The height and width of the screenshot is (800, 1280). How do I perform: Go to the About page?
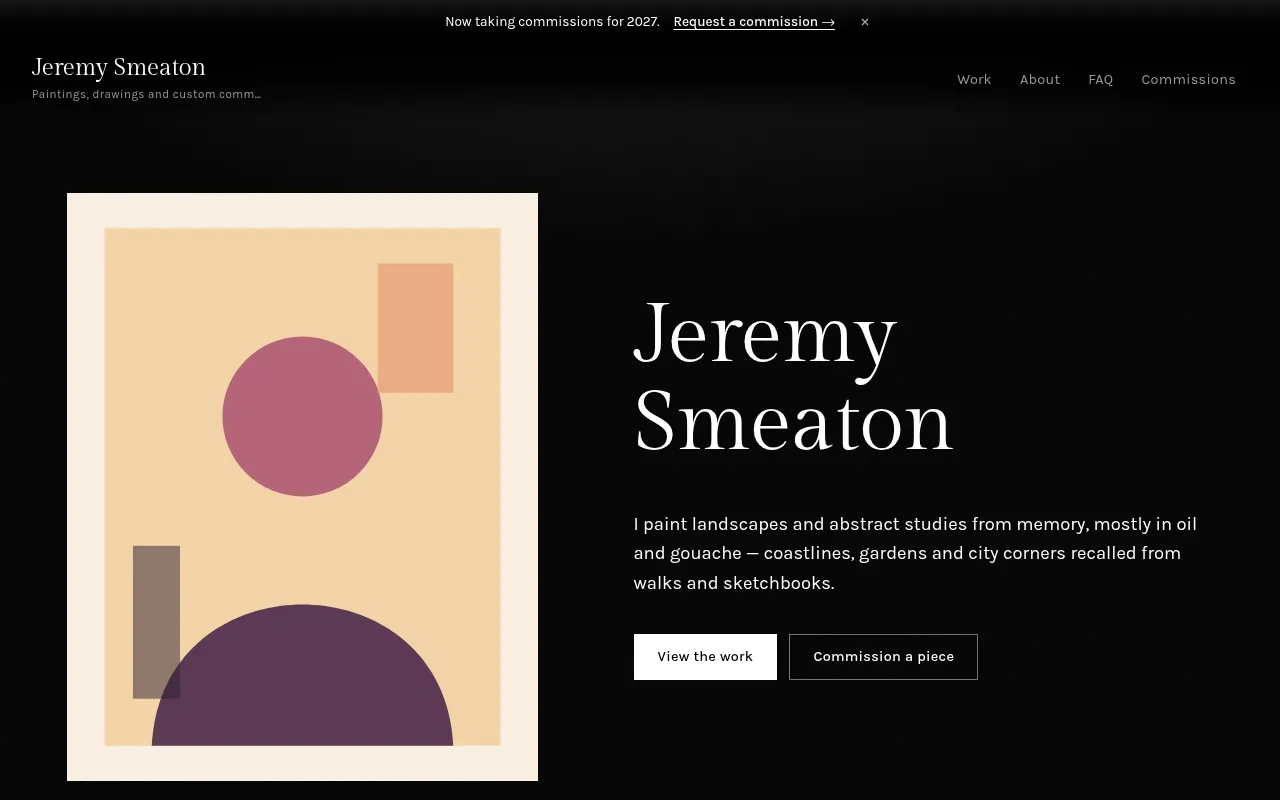(x=1040, y=79)
